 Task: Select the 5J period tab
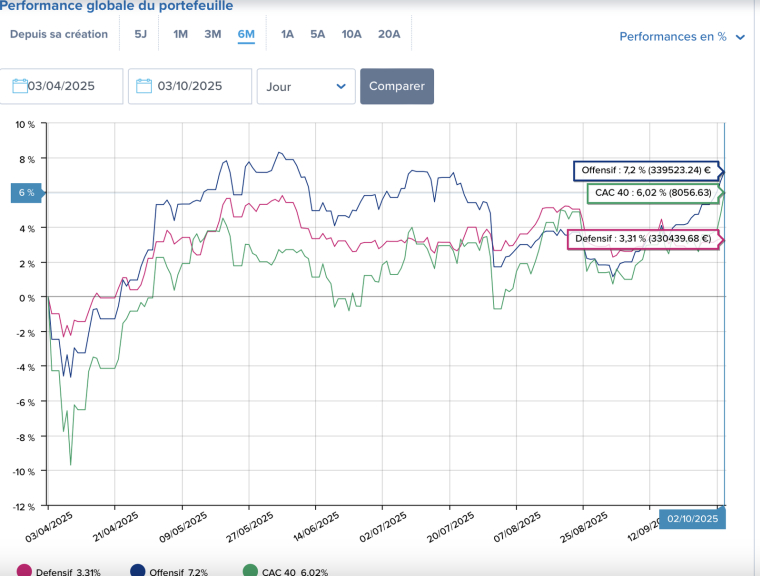click(x=140, y=34)
